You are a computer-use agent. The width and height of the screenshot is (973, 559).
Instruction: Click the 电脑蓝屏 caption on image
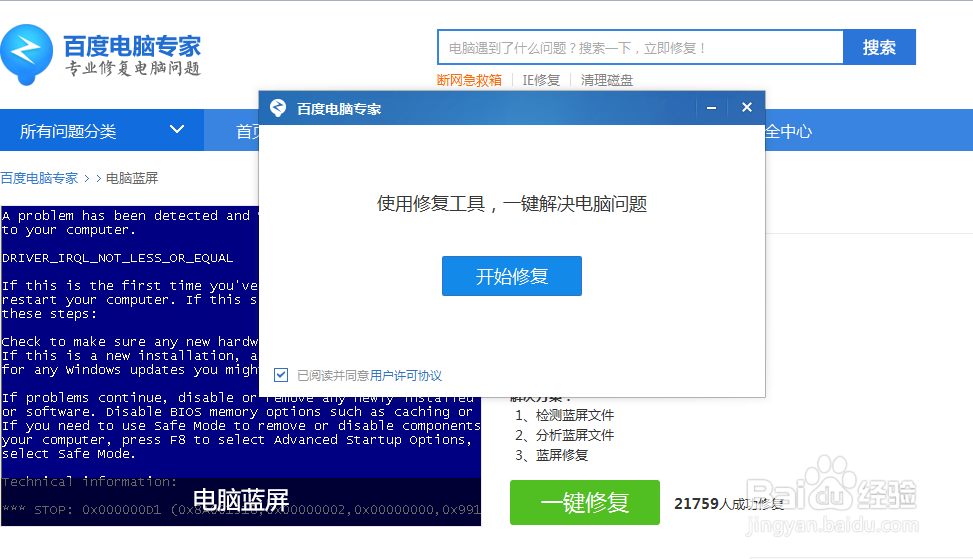point(241,500)
